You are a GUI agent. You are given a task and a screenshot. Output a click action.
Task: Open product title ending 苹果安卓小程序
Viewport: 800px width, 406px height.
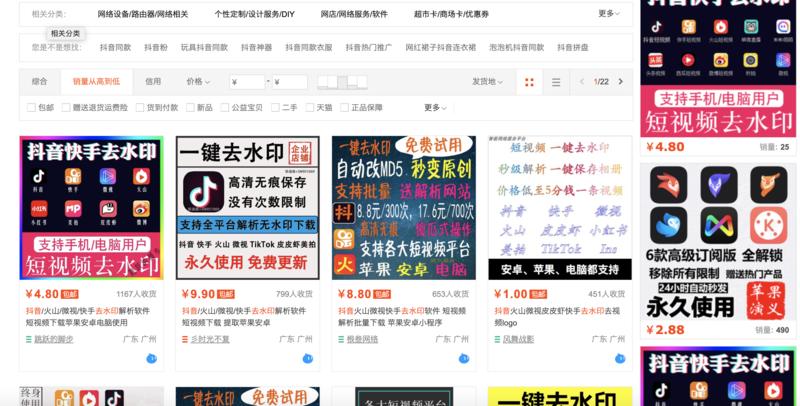click(x=402, y=316)
